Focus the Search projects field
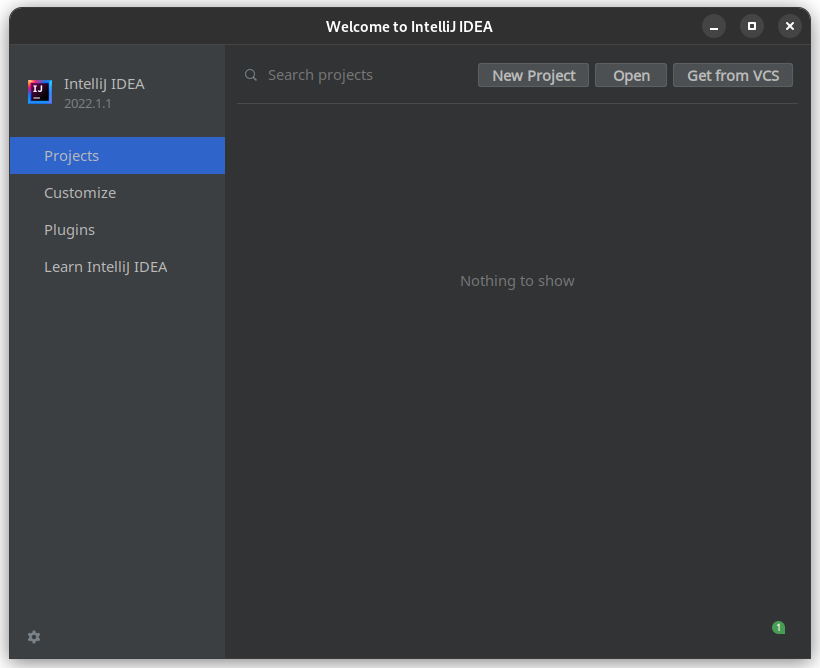The width and height of the screenshot is (820, 668). pos(360,75)
